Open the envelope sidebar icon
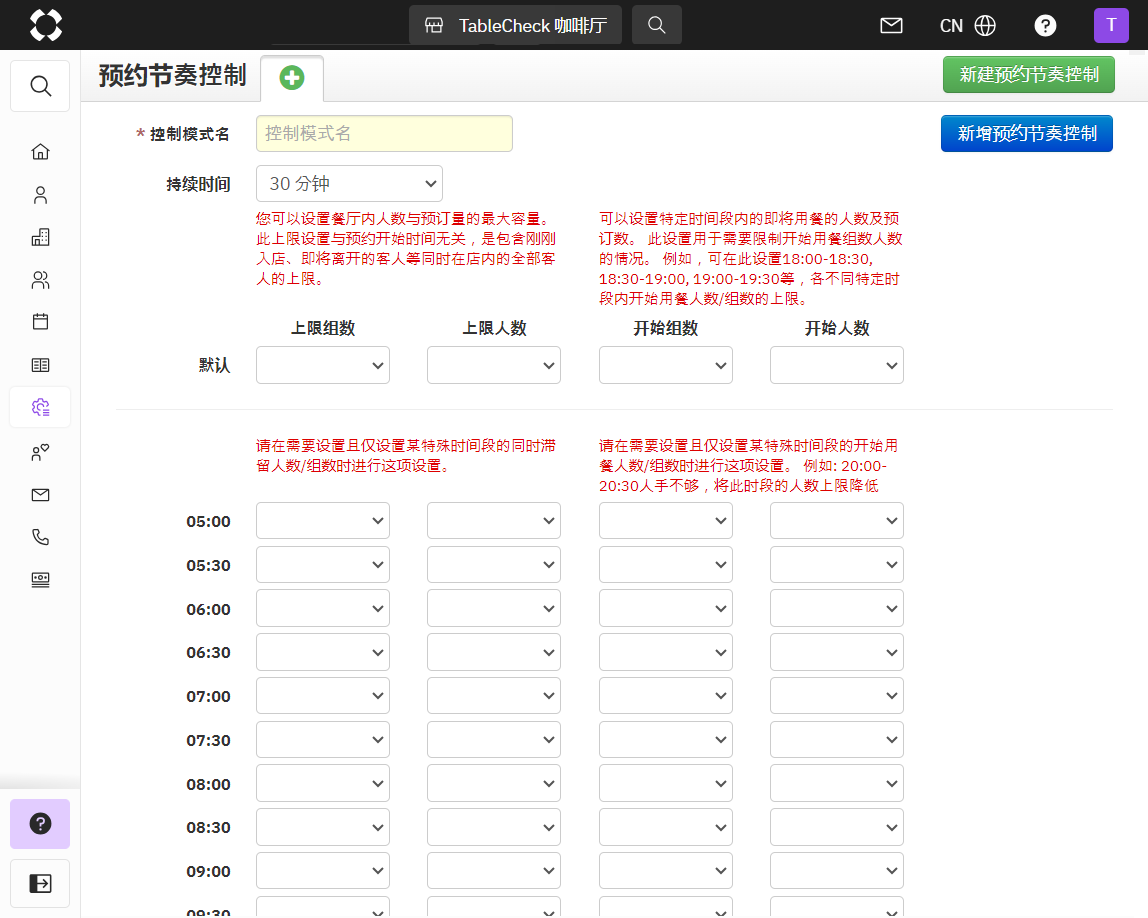Viewport: 1148px width, 918px height. click(40, 495)
